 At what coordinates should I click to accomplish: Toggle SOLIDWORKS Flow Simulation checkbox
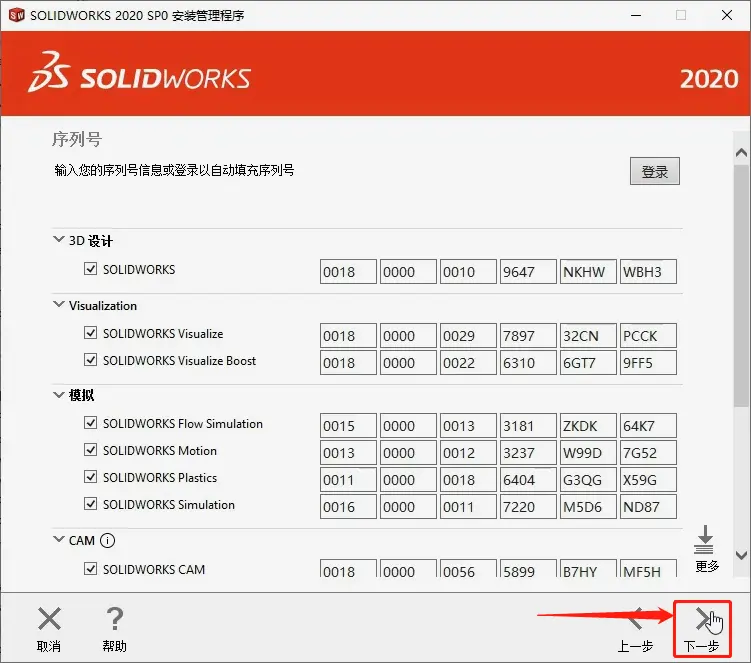tap(90, 423)
